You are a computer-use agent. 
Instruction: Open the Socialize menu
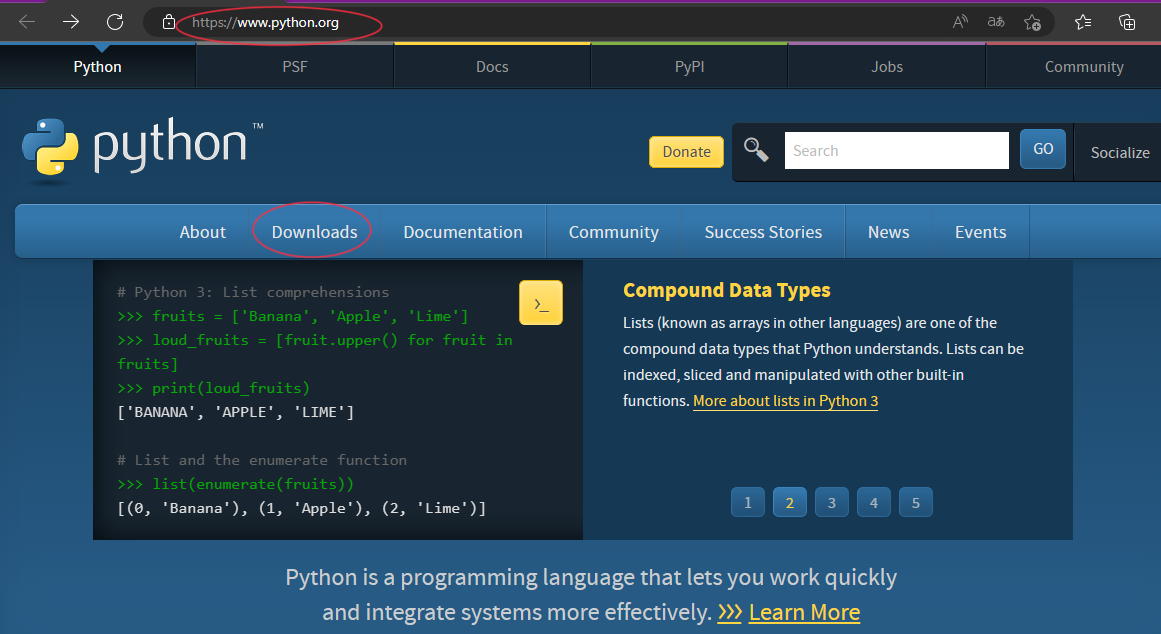[x=1120, y=153]
